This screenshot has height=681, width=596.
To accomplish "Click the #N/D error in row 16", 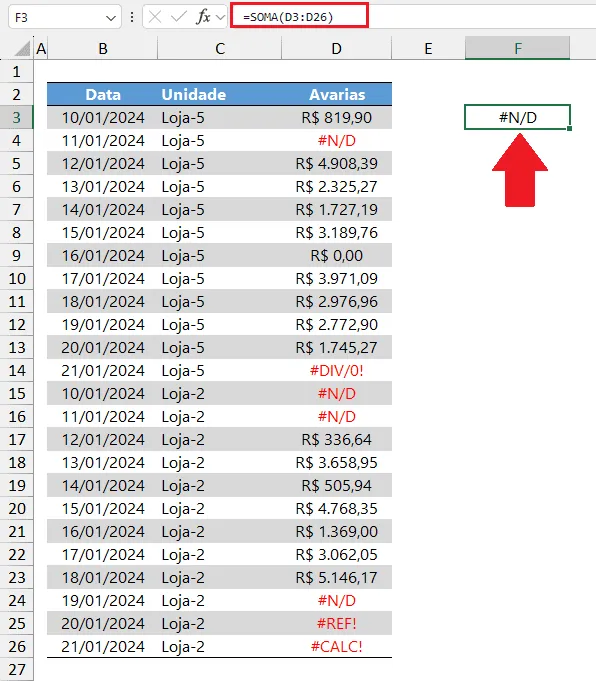I will (337, 417).
